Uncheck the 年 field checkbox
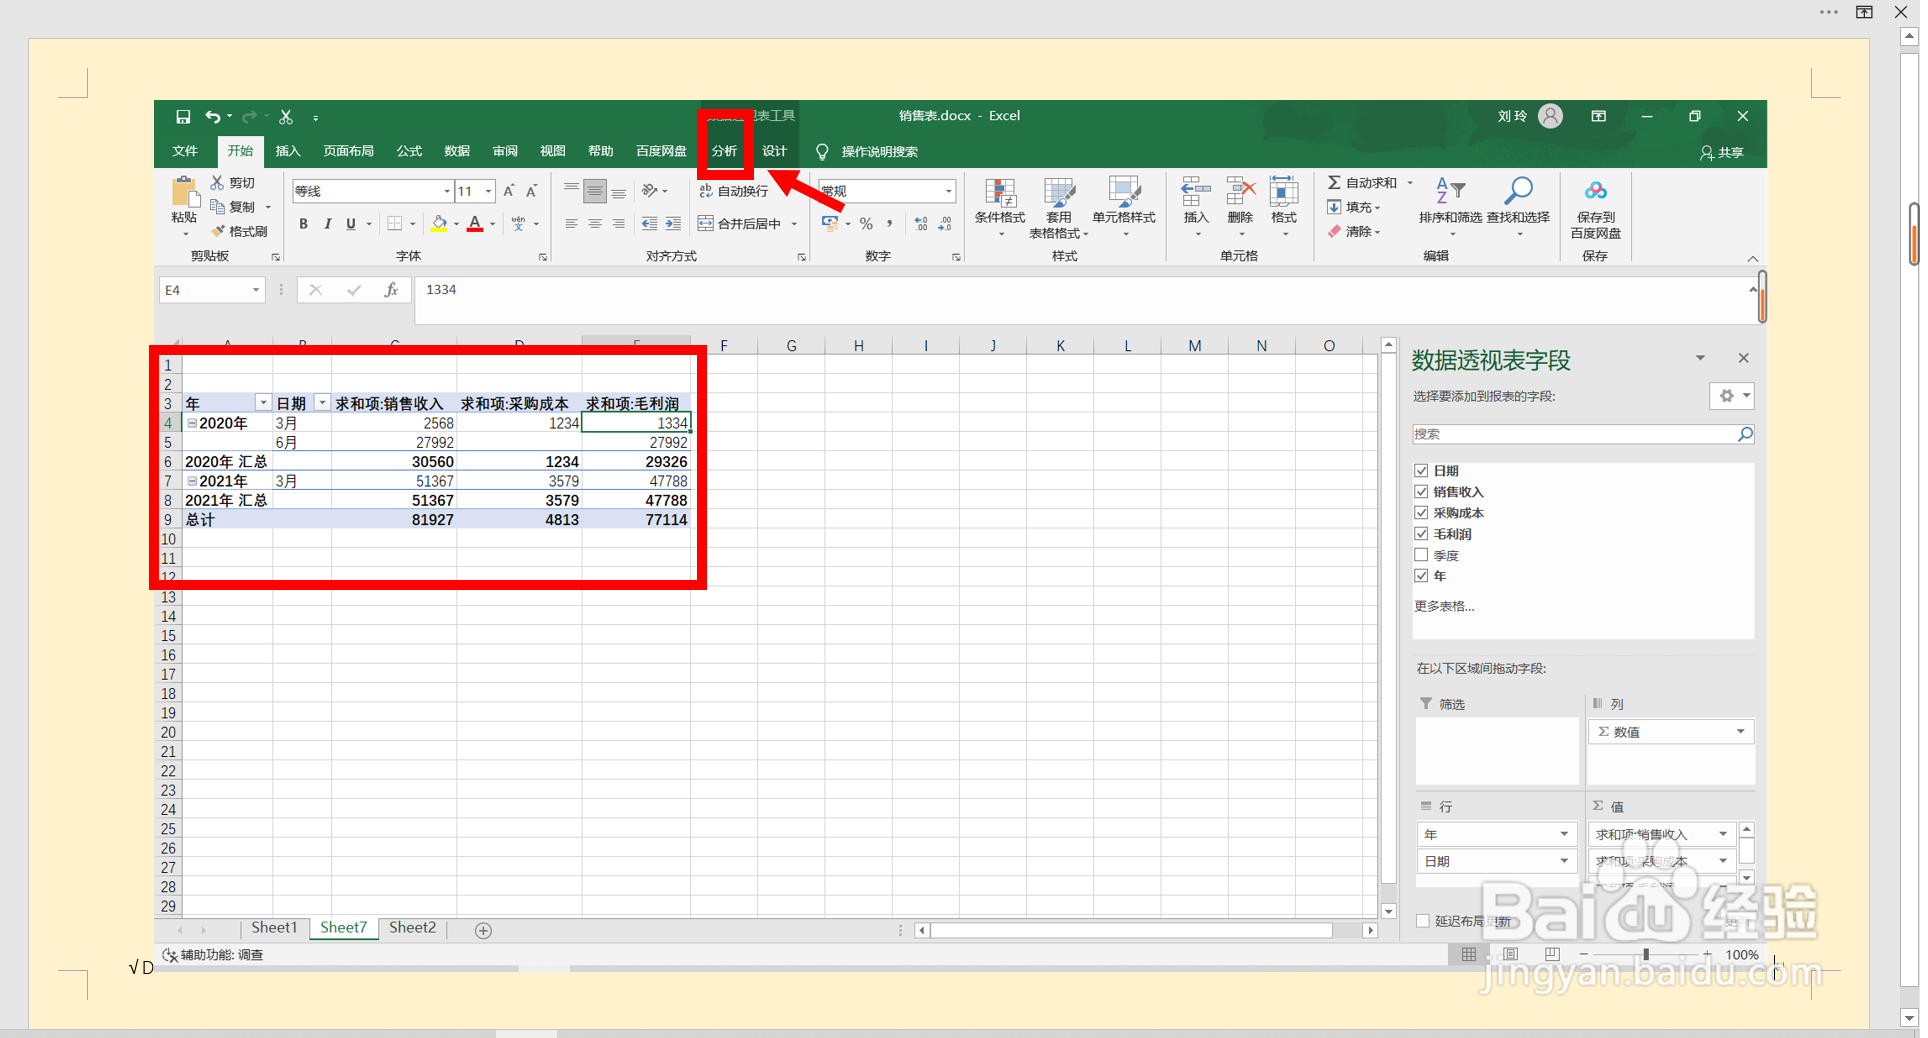The width and height of the screenshot is (1928, 1038). (1421, 576)
